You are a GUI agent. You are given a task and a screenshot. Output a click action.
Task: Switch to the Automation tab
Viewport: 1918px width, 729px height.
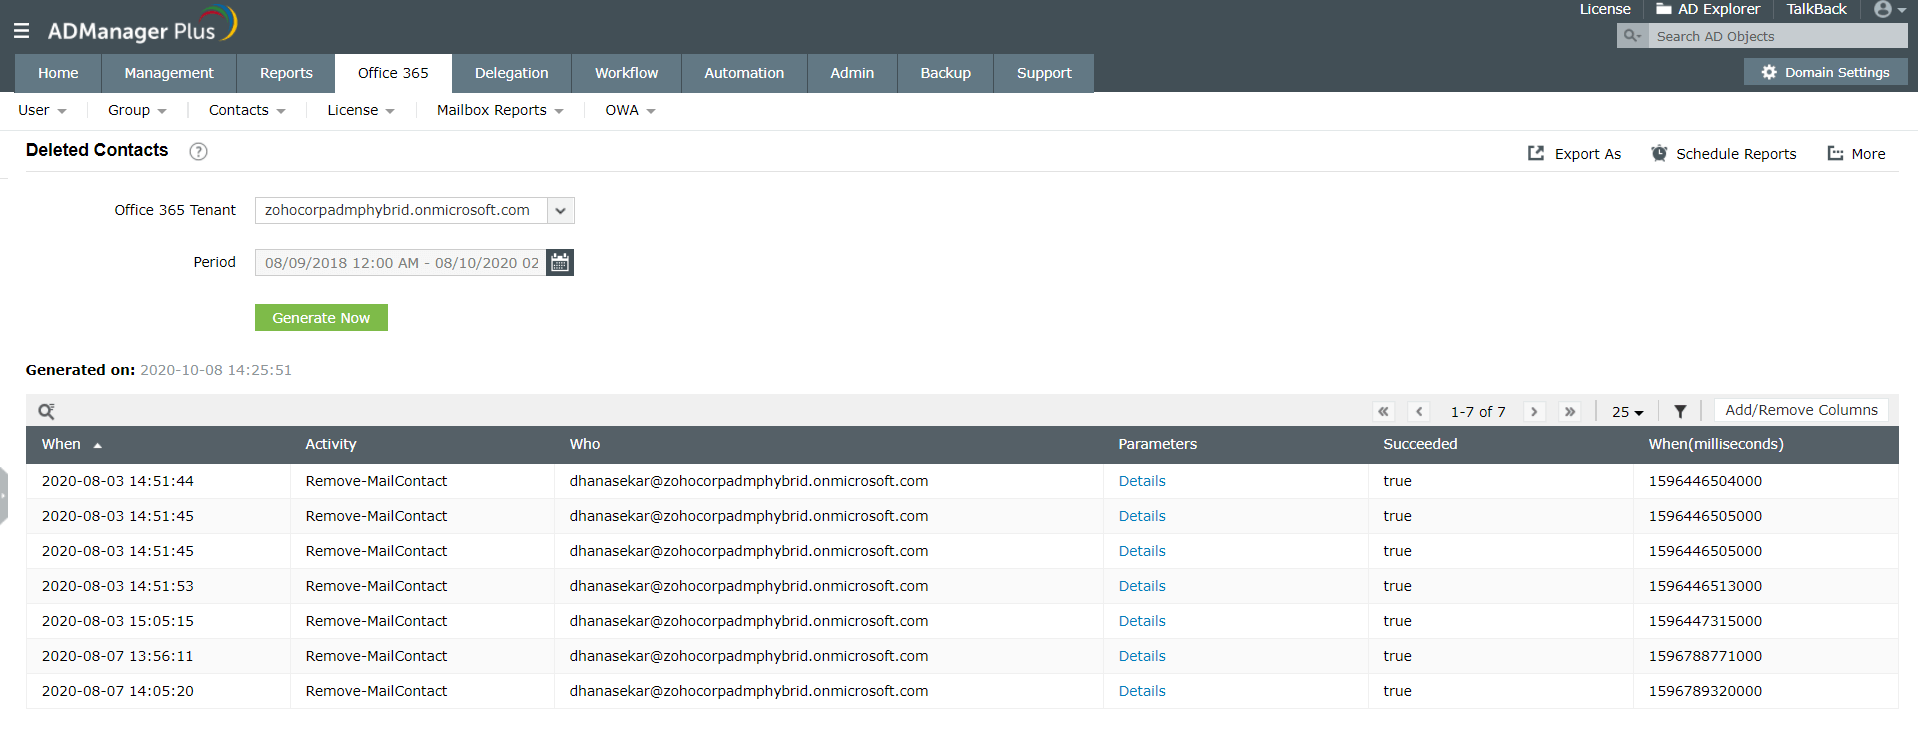pyautogui.click(x=744, y=73)
